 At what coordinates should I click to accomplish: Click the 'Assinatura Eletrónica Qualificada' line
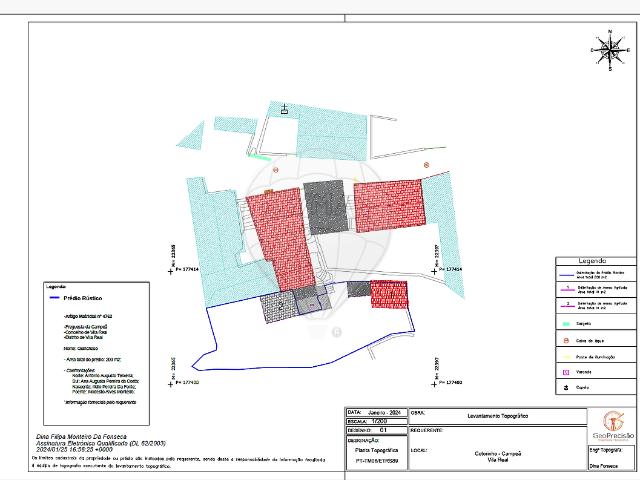click(x=101, y=443)
